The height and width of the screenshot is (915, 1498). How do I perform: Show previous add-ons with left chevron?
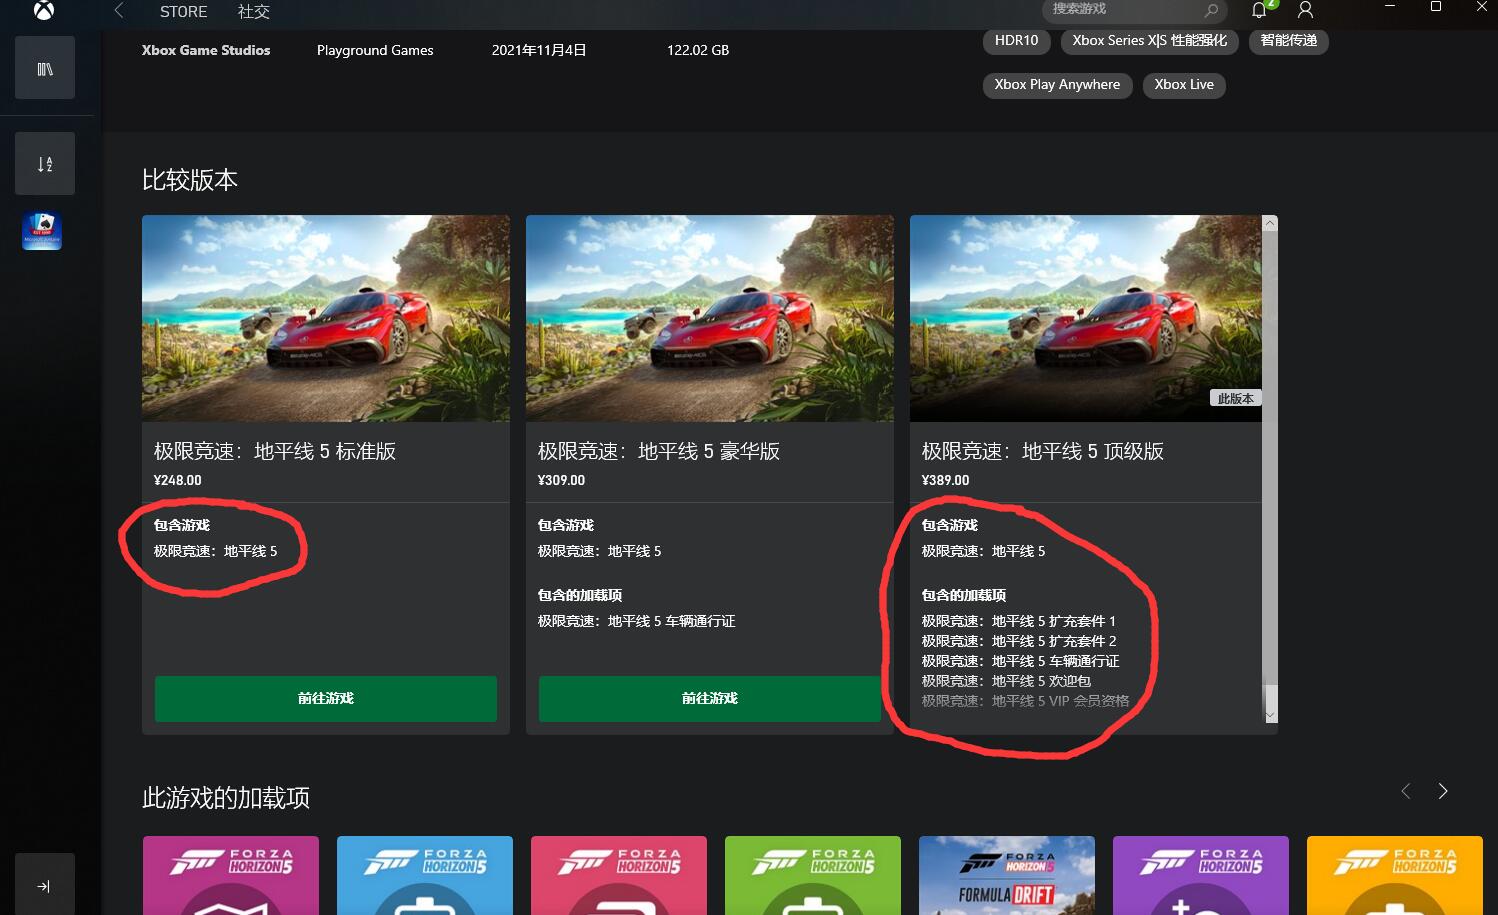click(1406, 791)
